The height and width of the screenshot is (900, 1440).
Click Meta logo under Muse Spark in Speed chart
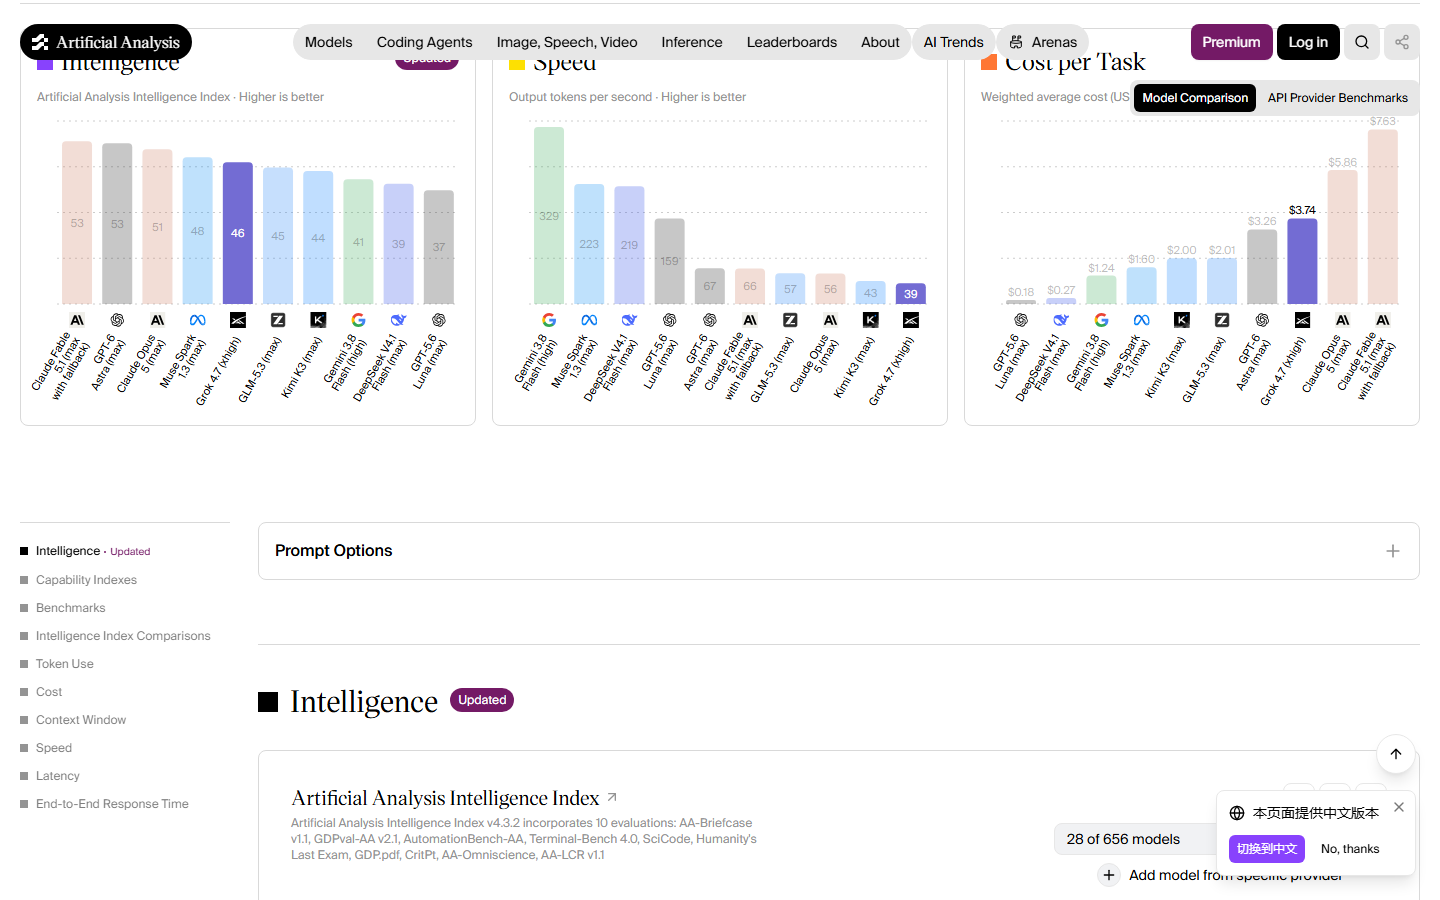(589, 320)
